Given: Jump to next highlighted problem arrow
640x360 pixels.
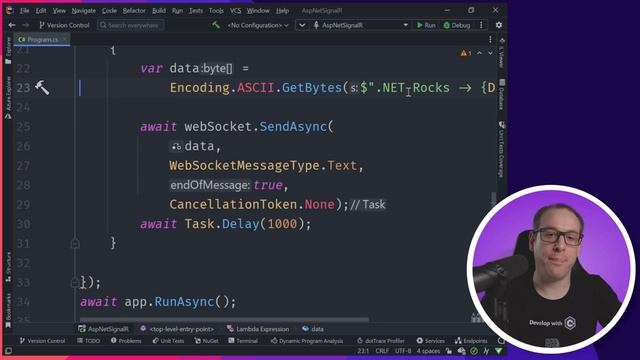Looking at the screenshot, I should 490,53.
